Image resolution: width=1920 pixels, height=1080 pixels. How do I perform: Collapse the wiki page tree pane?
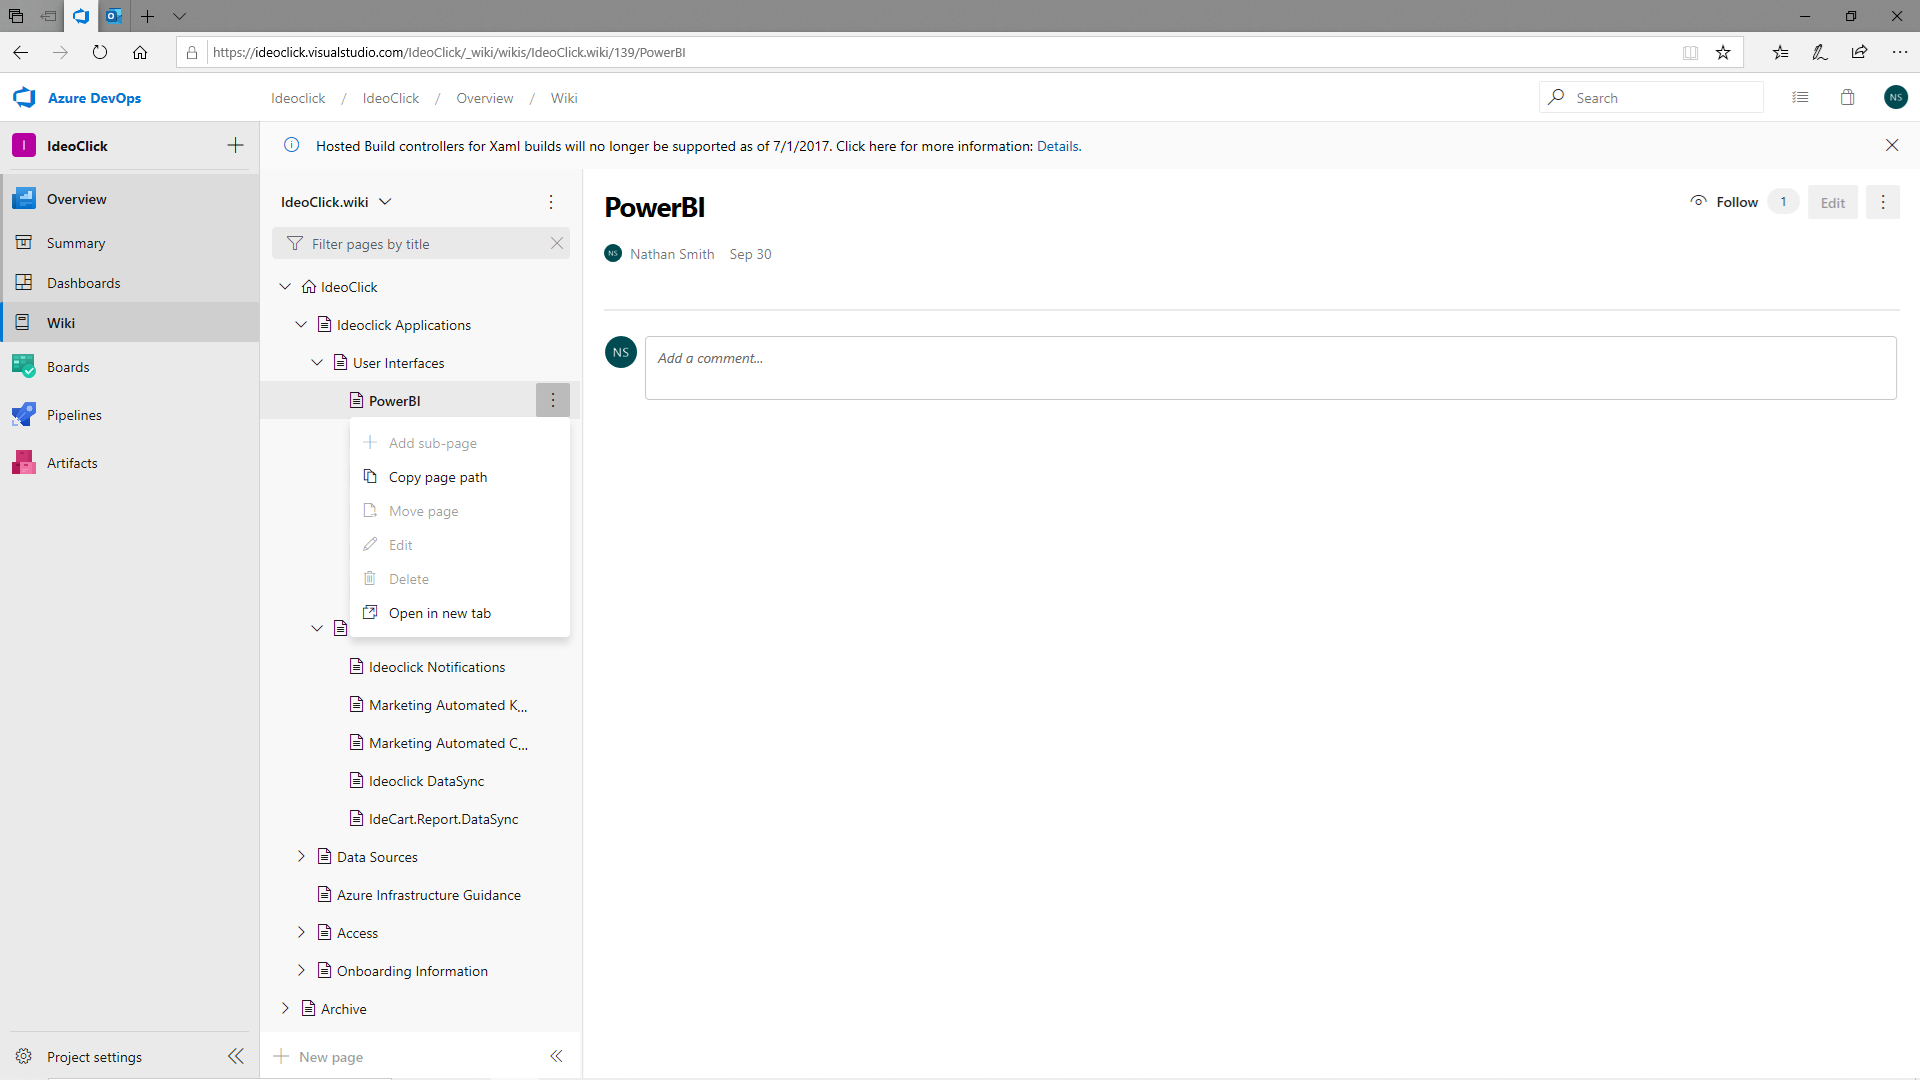[556, 1056]
